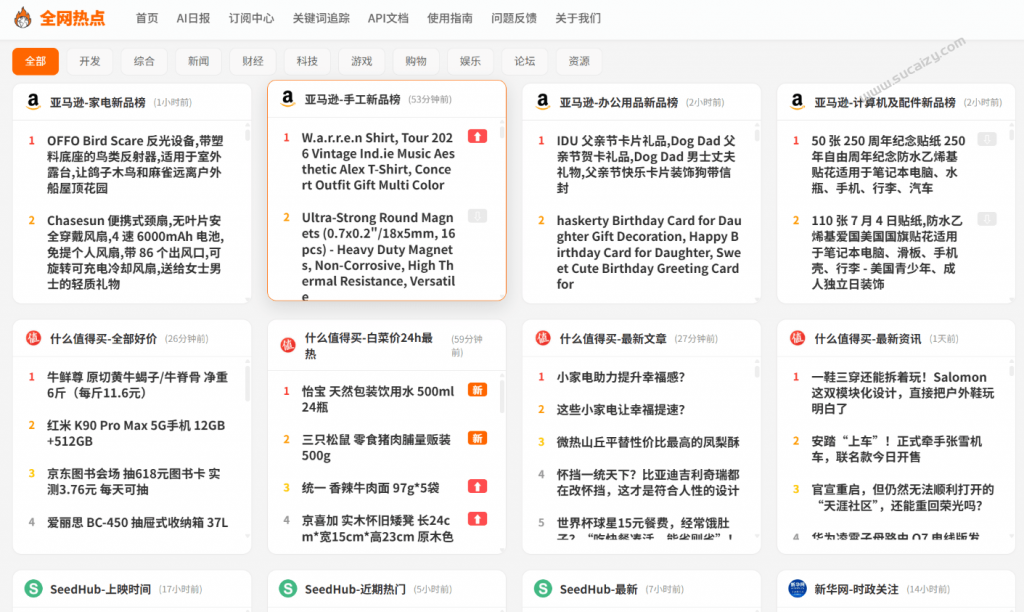1024x612 pixels.
Task: Open 使用指南 page
Action: tap(450, 18)
